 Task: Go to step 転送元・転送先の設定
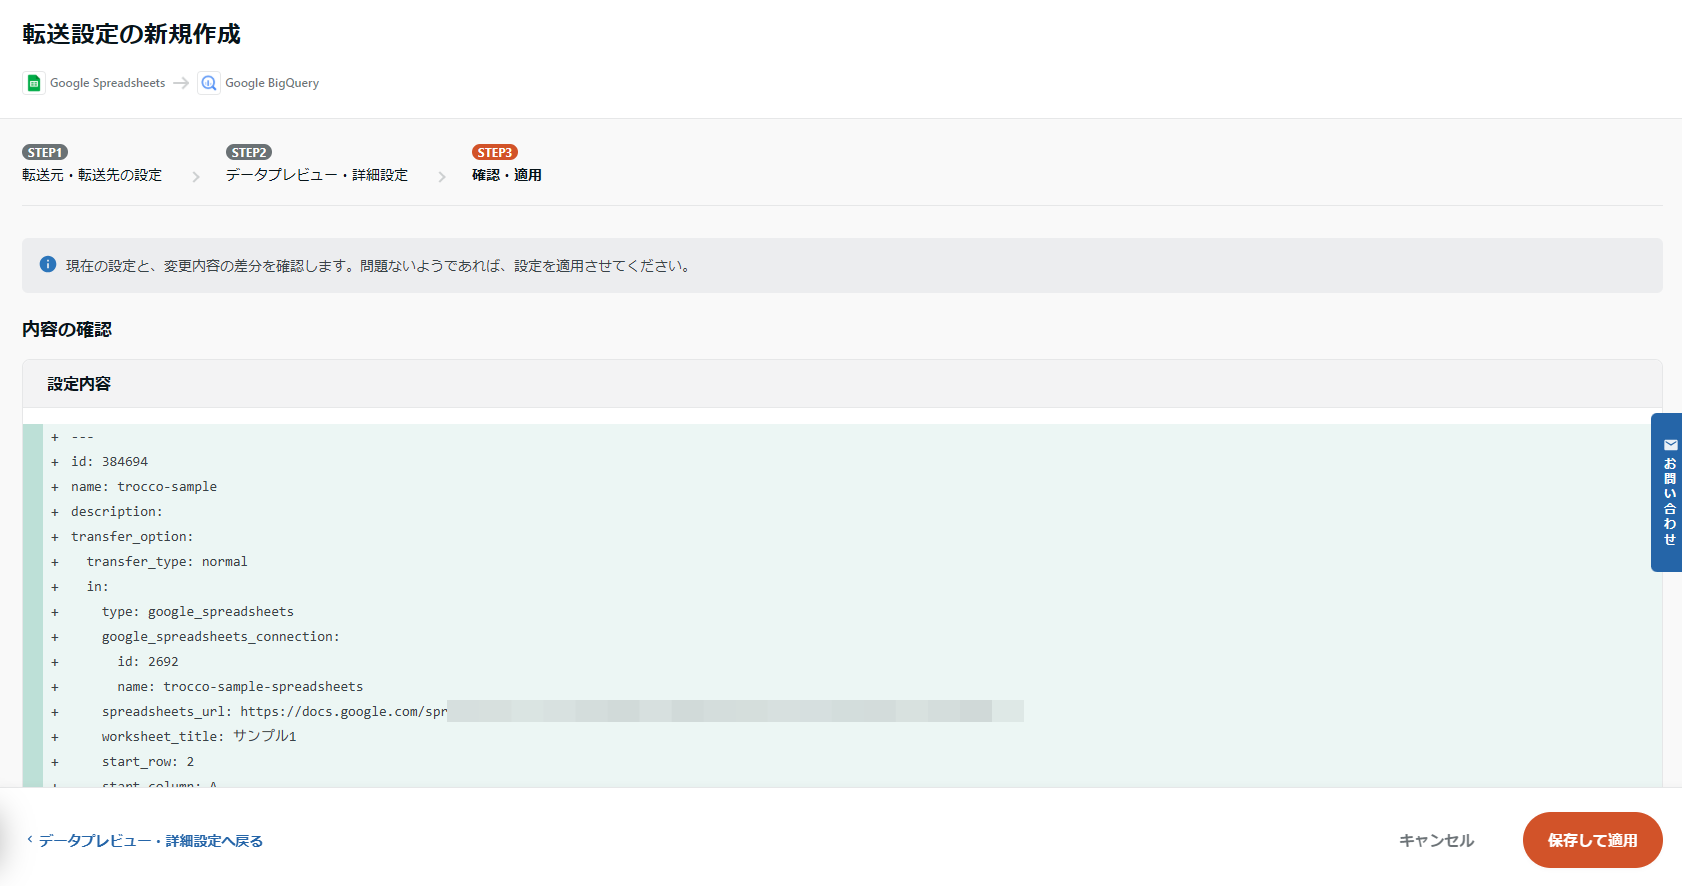(92, 175)
